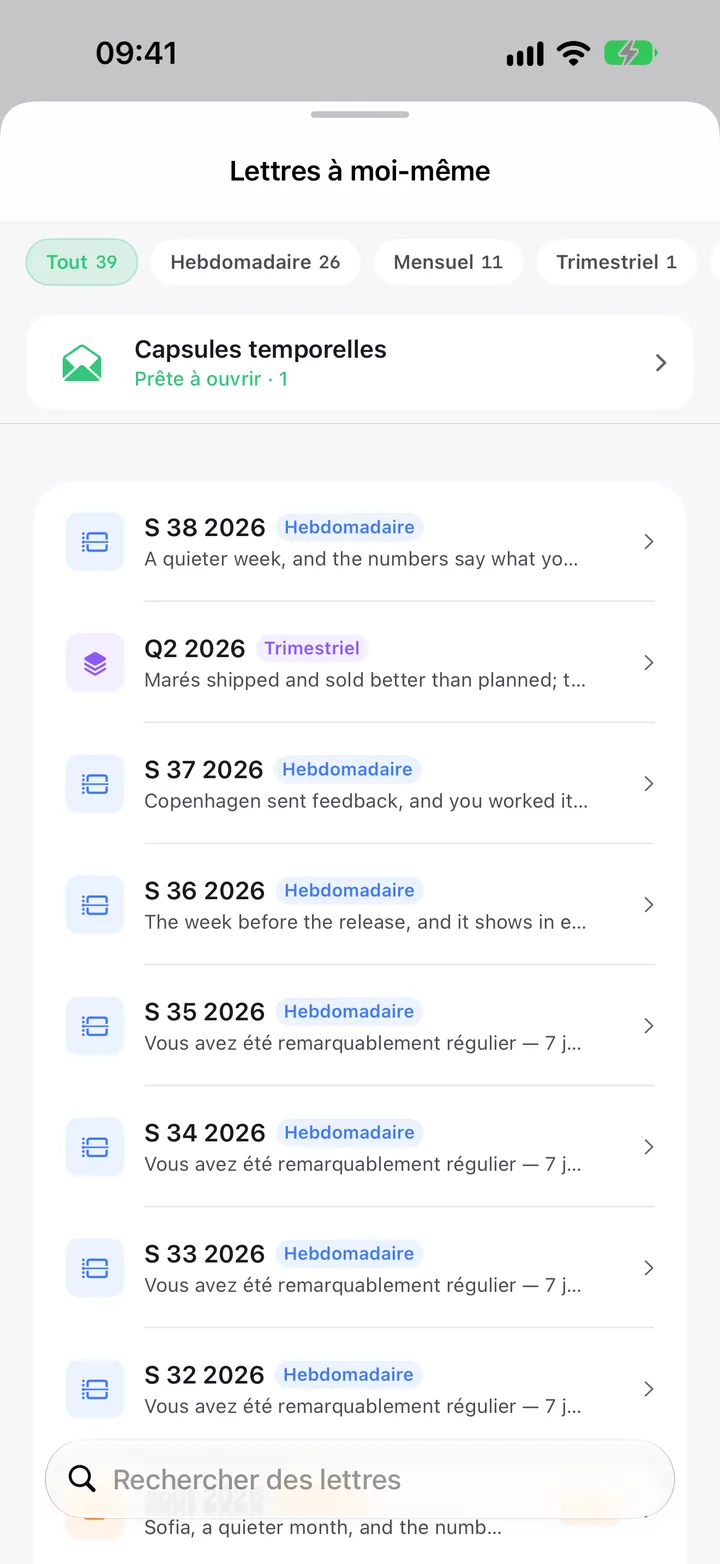The width and height of the screenshot is (720, 1564).
Task: Select the Tout 39 filter chip
Action: pos(82,262)
